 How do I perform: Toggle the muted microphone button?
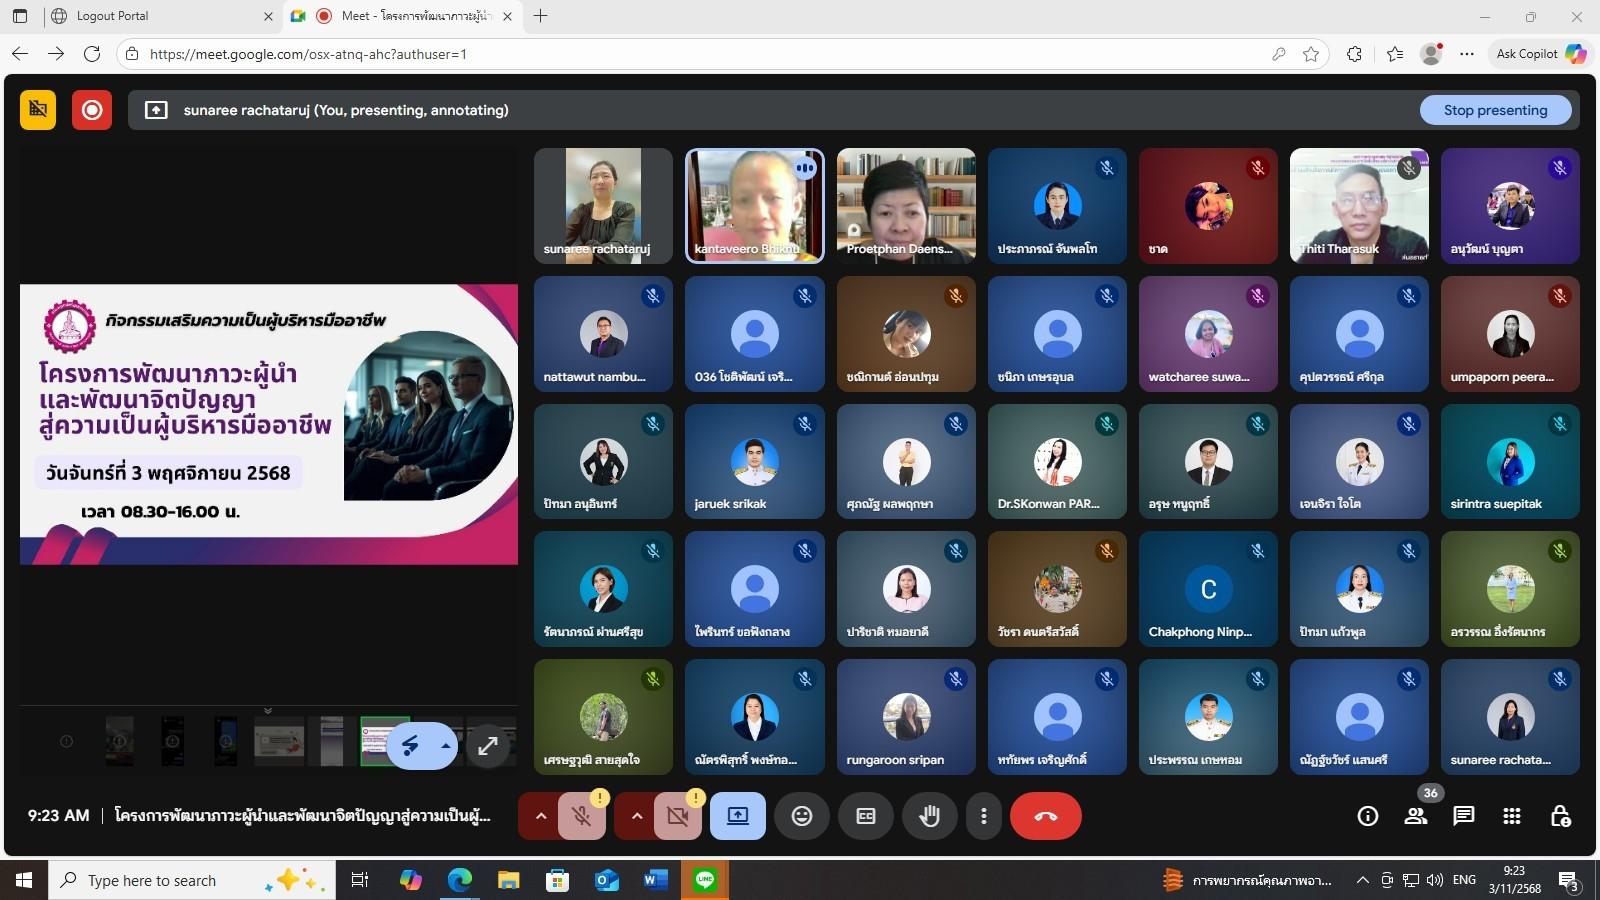tap(581, 816)
